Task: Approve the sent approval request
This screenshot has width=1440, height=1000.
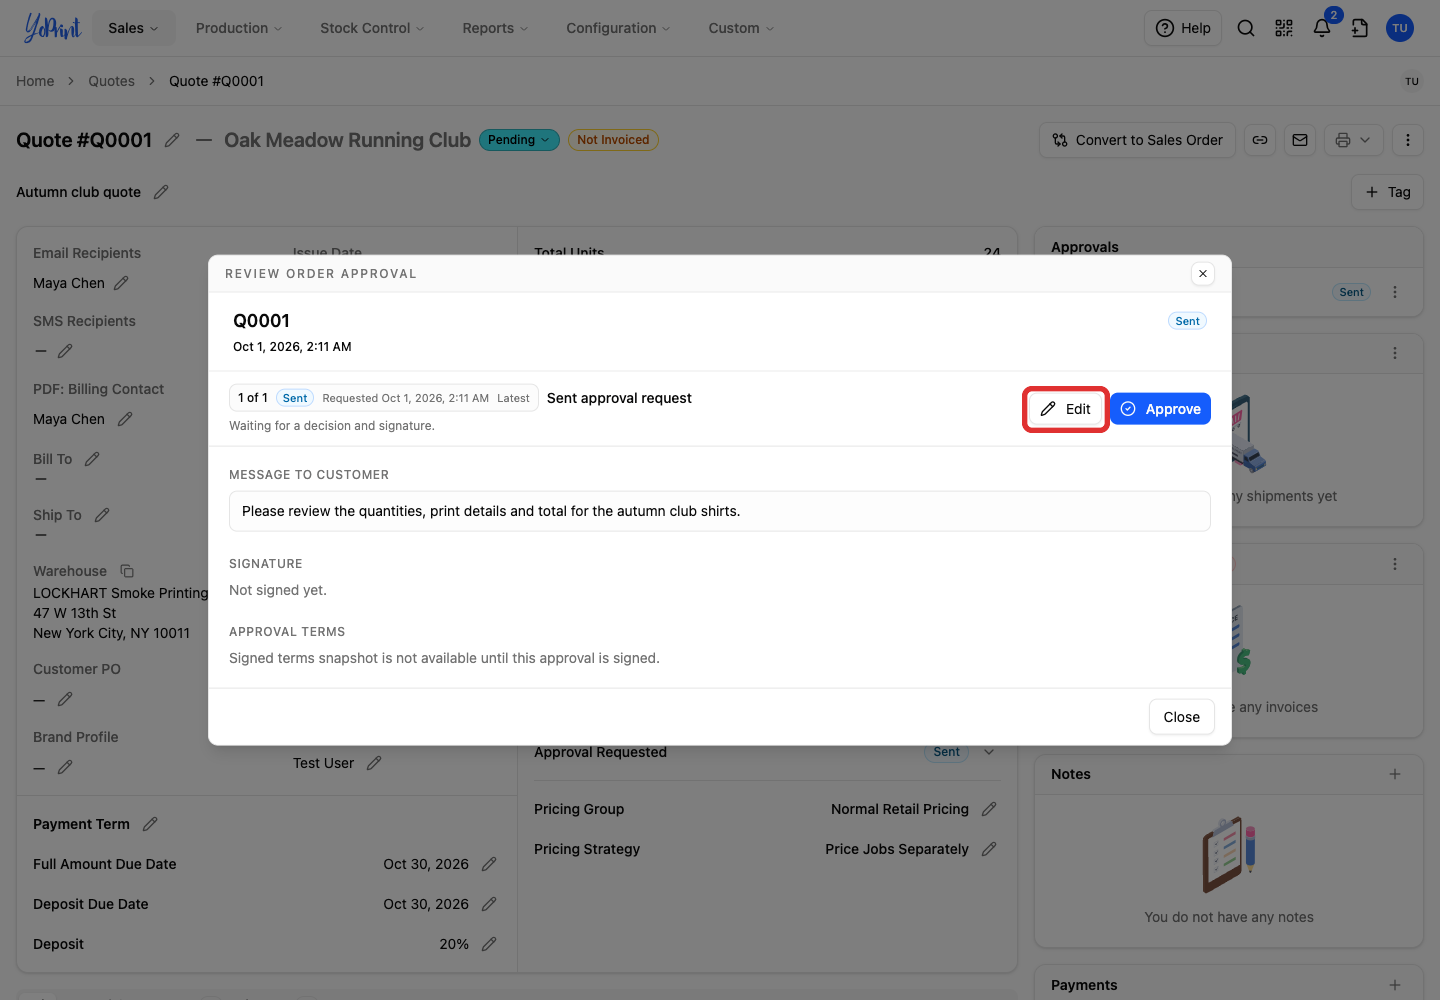Action: [1160, 409]
